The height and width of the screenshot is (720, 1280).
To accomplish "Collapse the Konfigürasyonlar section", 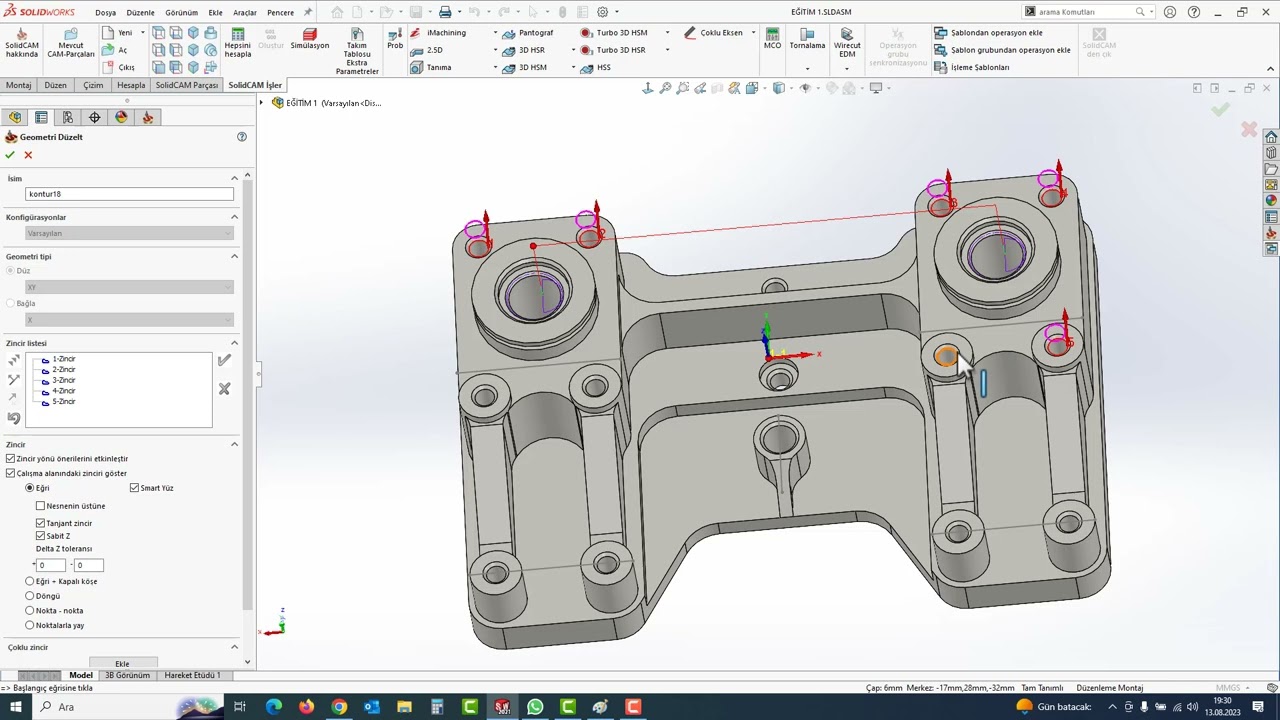I will pos(234,217).
